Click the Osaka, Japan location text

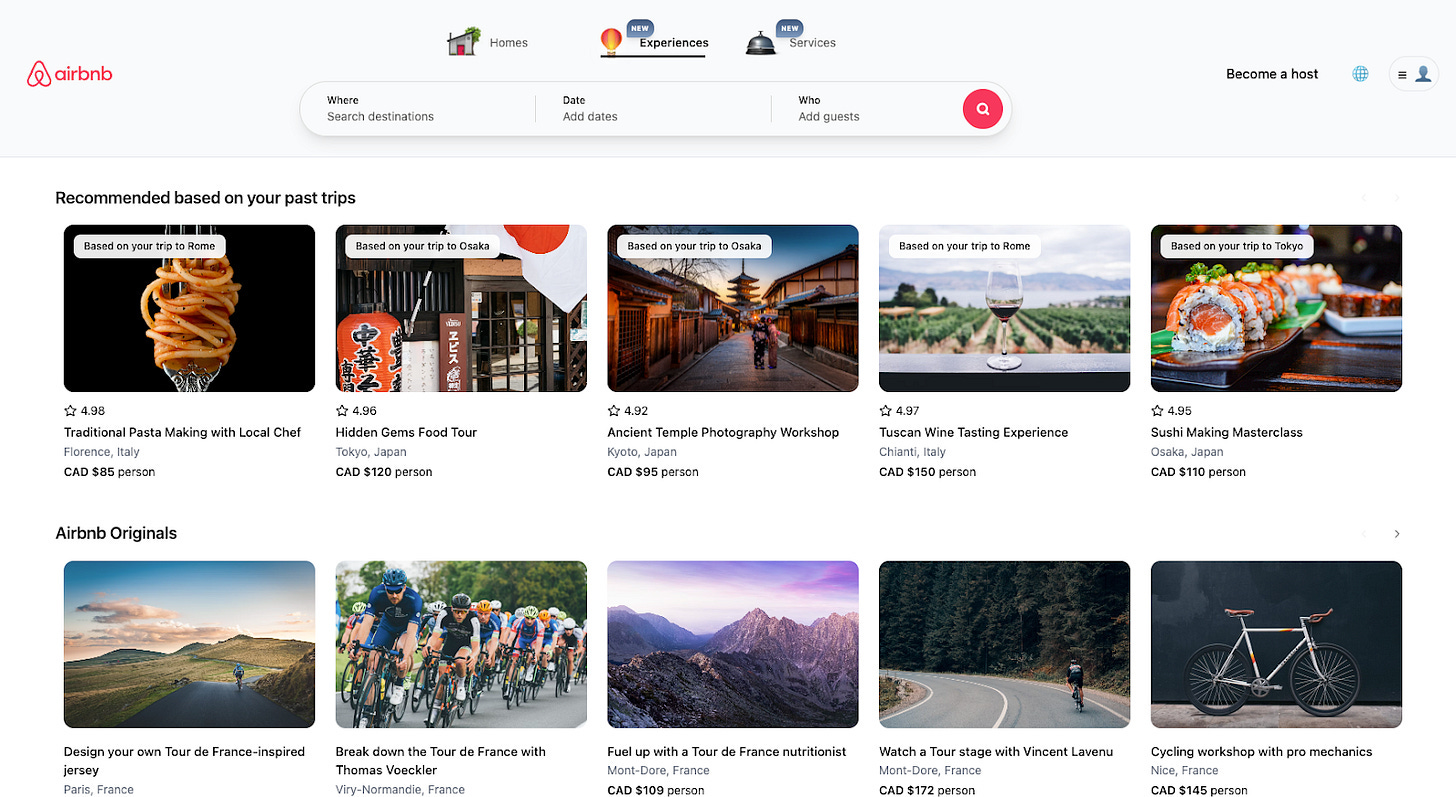pyautogui.click(x=1187, y=452)
